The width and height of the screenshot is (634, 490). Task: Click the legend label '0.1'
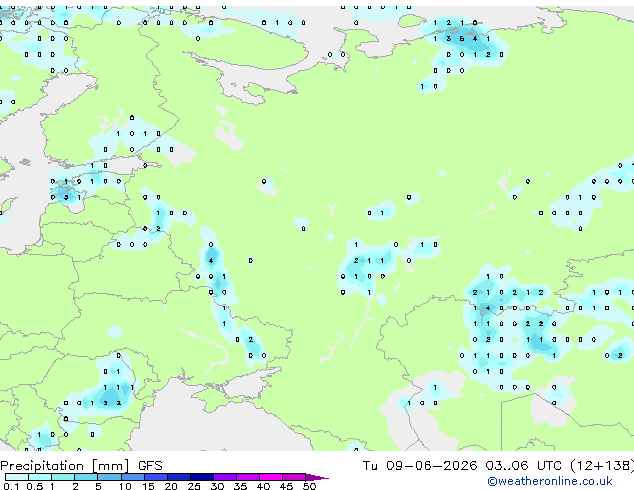pos(11,486)
